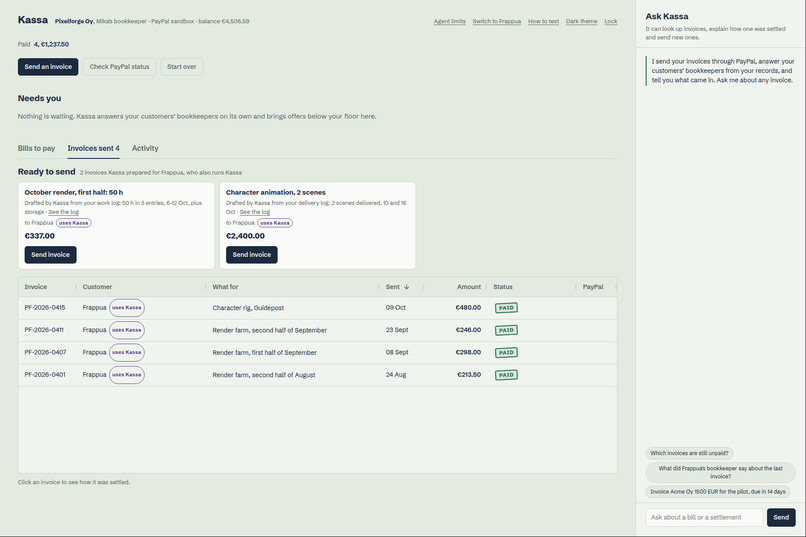Ask what Frappua's bookkeeper said suggestion

[721, 472]
